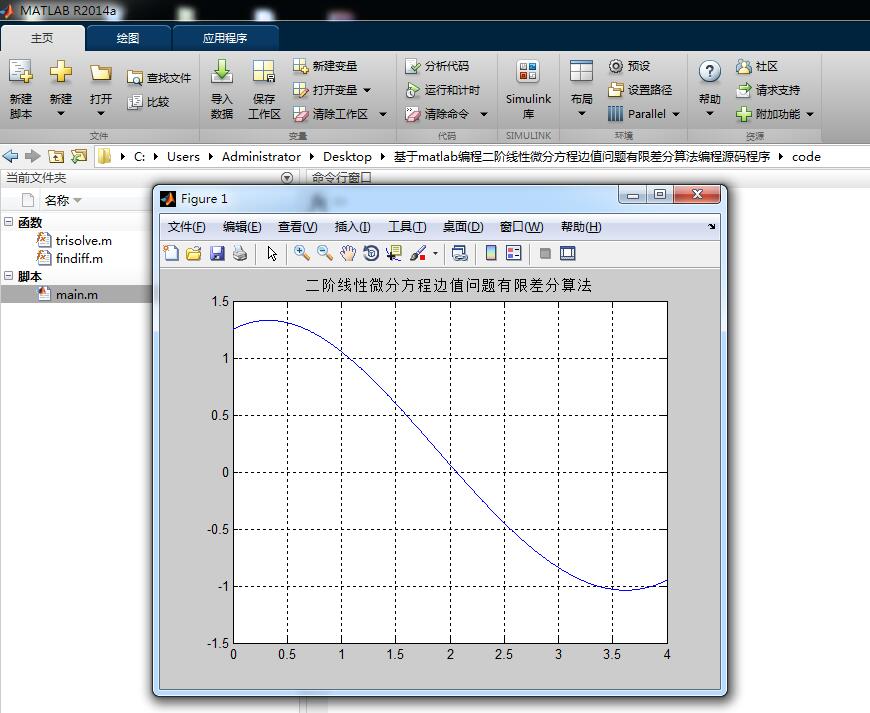The width and height of the screenshot is (870, 713).
Task: Click Open File icon in Figure toolbar
Action: [x=194, y=254]
